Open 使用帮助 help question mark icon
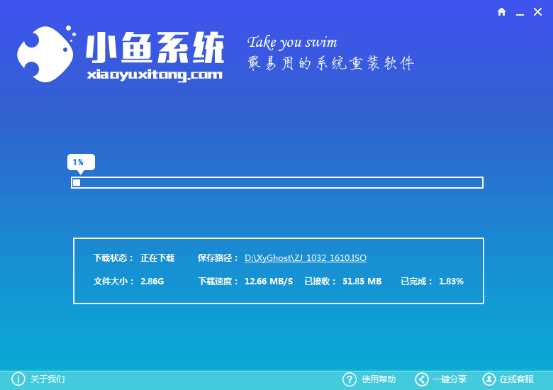The height and width of the screenshot is (390, 553). (x=349, y=379)
